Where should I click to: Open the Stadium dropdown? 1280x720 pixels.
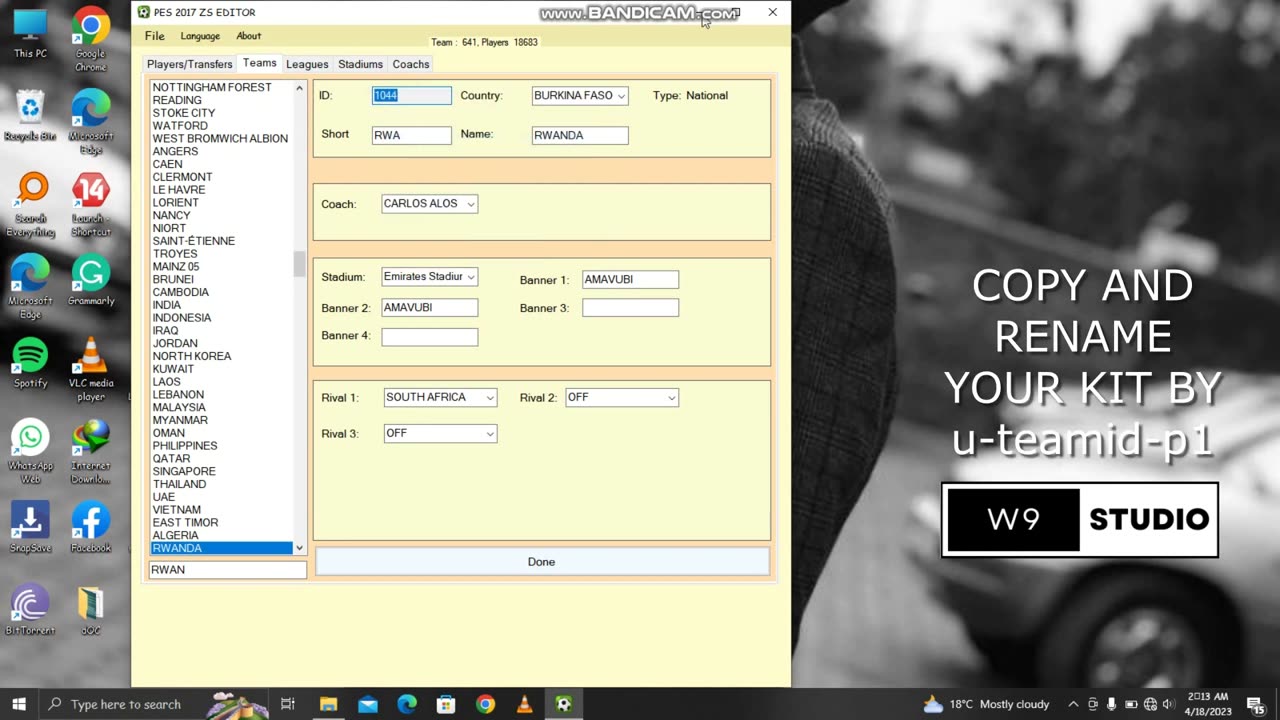point(430,277)
